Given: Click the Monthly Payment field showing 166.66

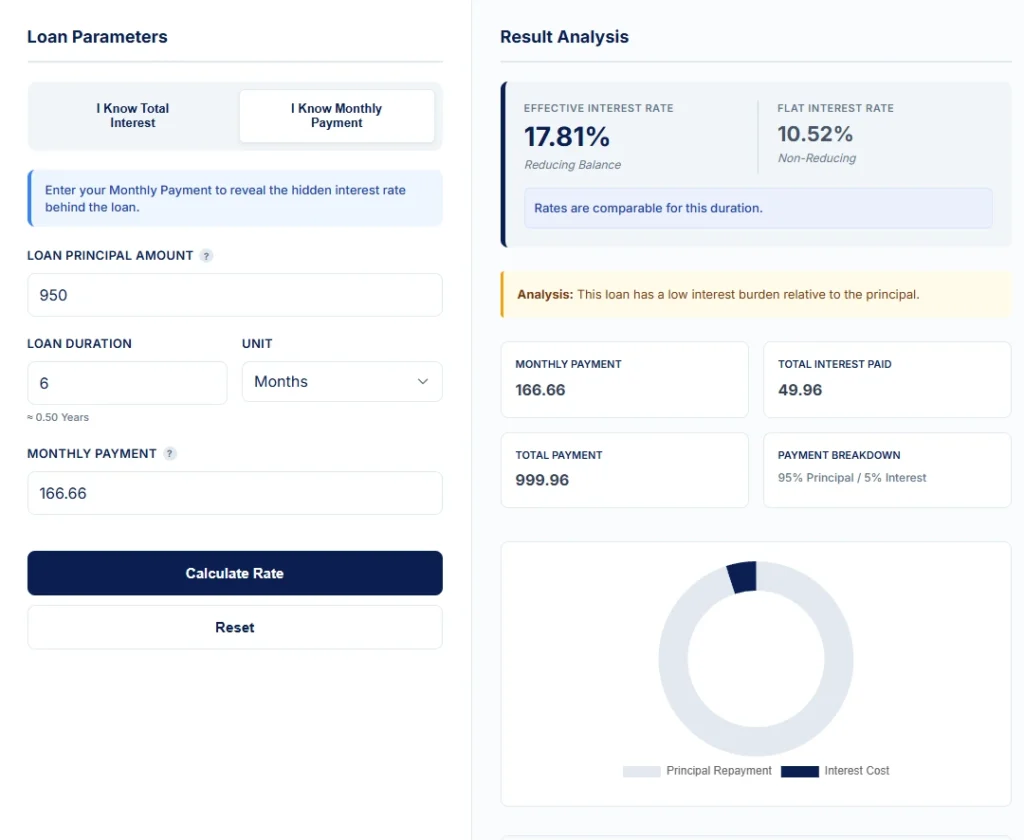Looking at the screenshot, I should [234, 493].
